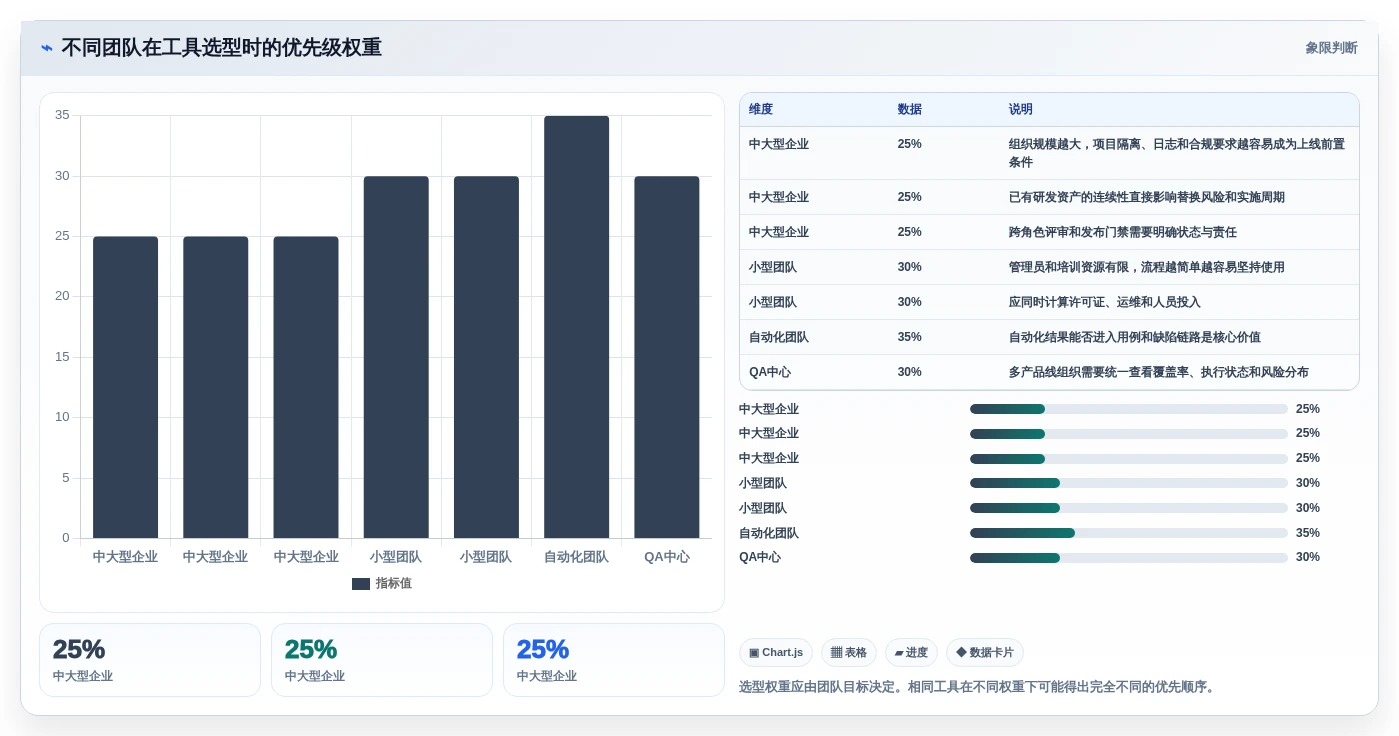Click the QA中心 bar in the chart
This screenshot has height=736, width=1399.
pyautogui.click(x=667, y=357)
